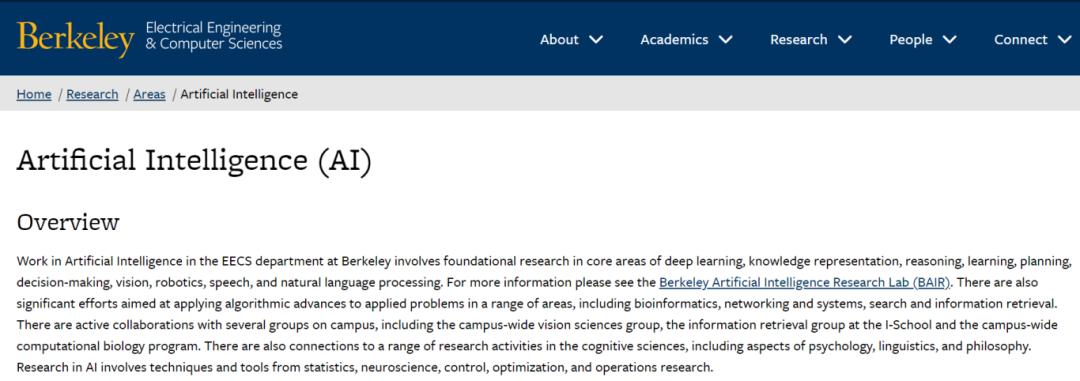Click the Electrical Engineering & Computer Sciences logo text
The width and height of the screenshot is (1080, 381).
214,36
